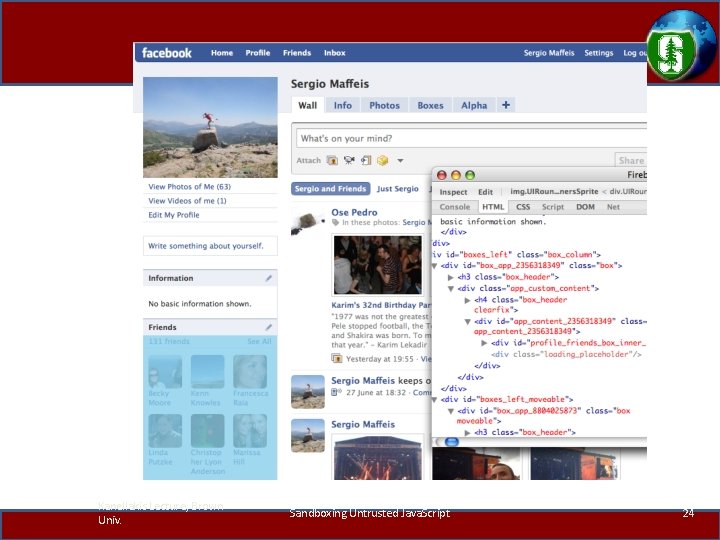This screenshot has height=540, width=720.
Task: Switch to Firebug CSS tab
Action: point(523,207)
